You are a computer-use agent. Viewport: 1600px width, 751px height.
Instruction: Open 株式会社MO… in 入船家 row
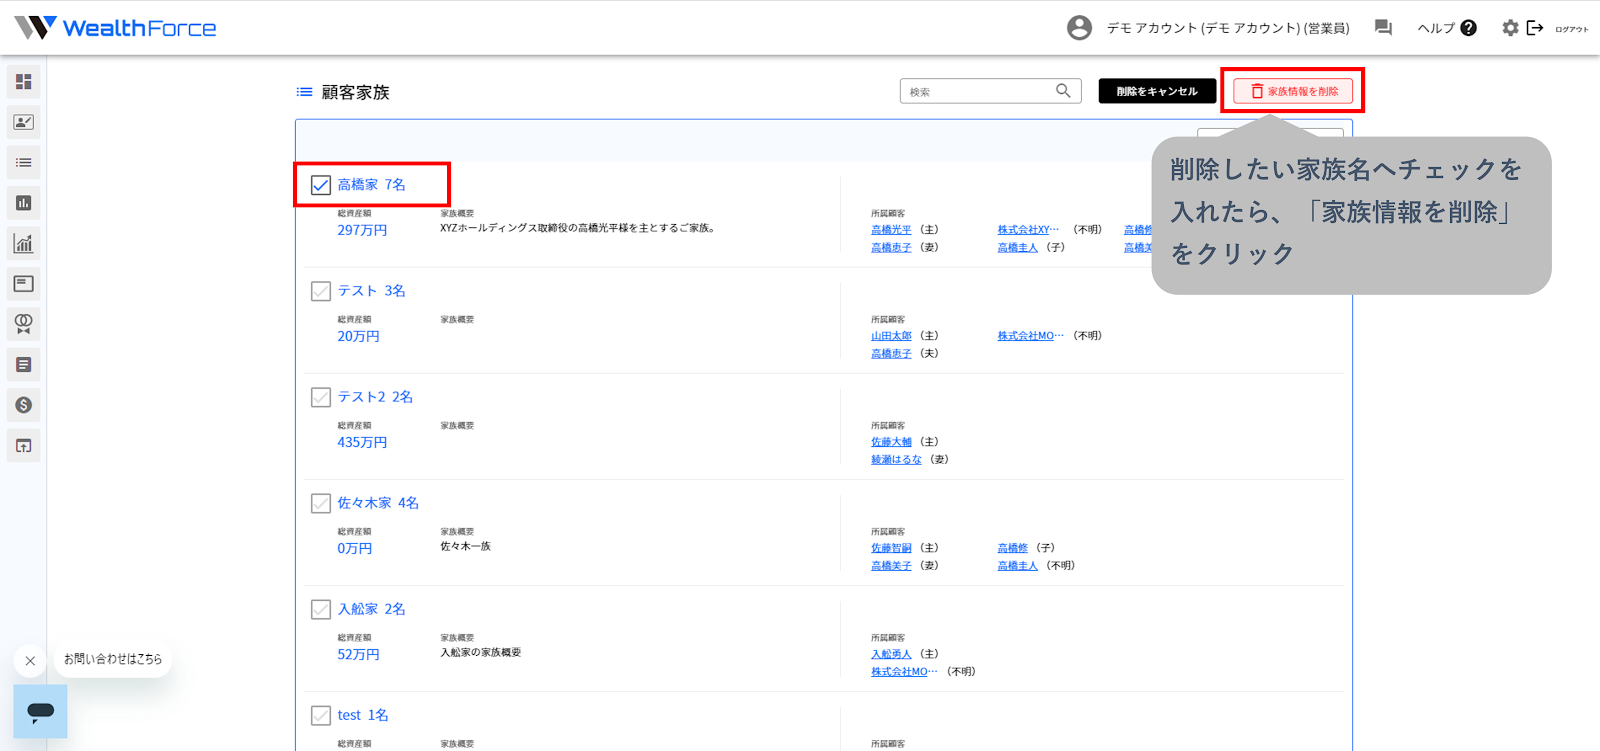point(905,672)
